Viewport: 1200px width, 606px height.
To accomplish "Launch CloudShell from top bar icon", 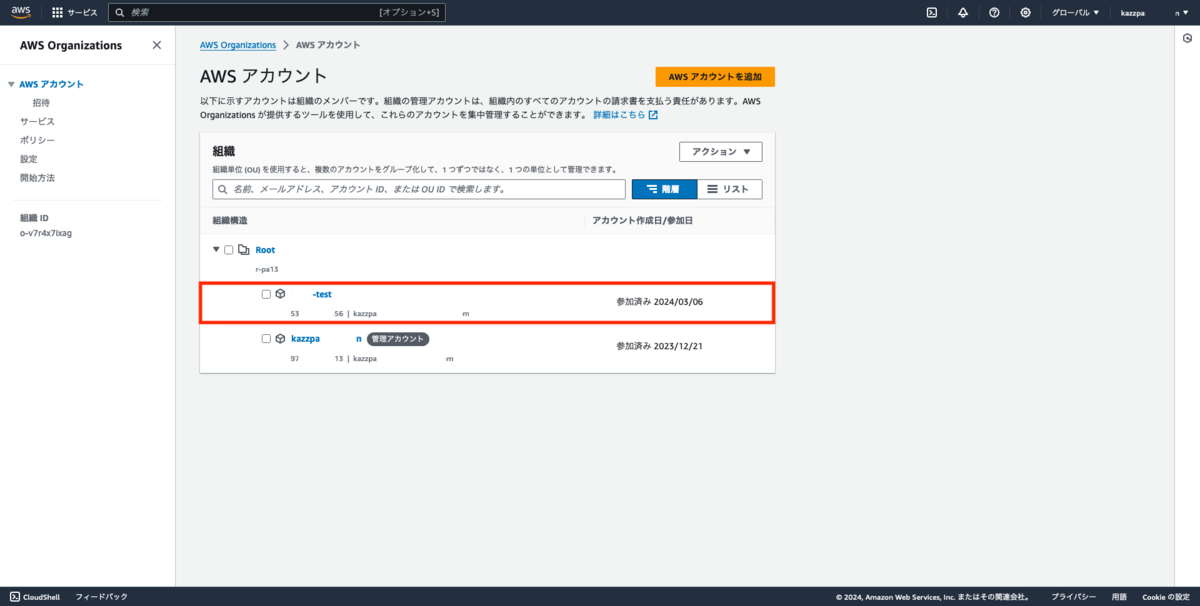I will (x=931, y=13).
